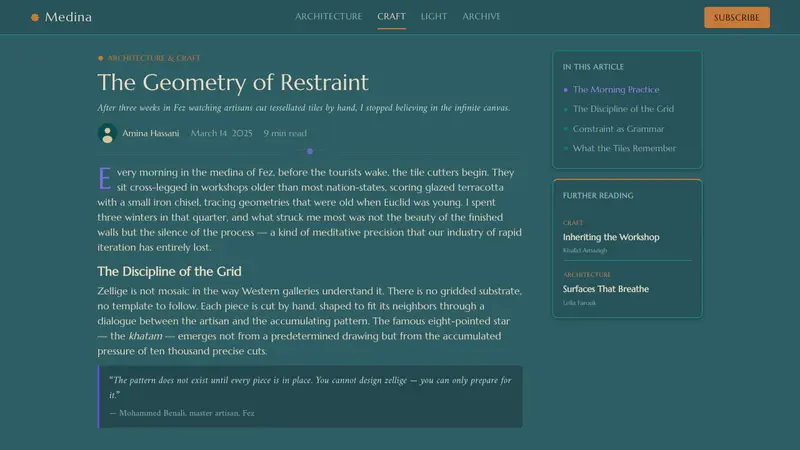Click the Architecture & Craft category label
The width and height of the screenshot is (800, 450).
pos(154,58)
